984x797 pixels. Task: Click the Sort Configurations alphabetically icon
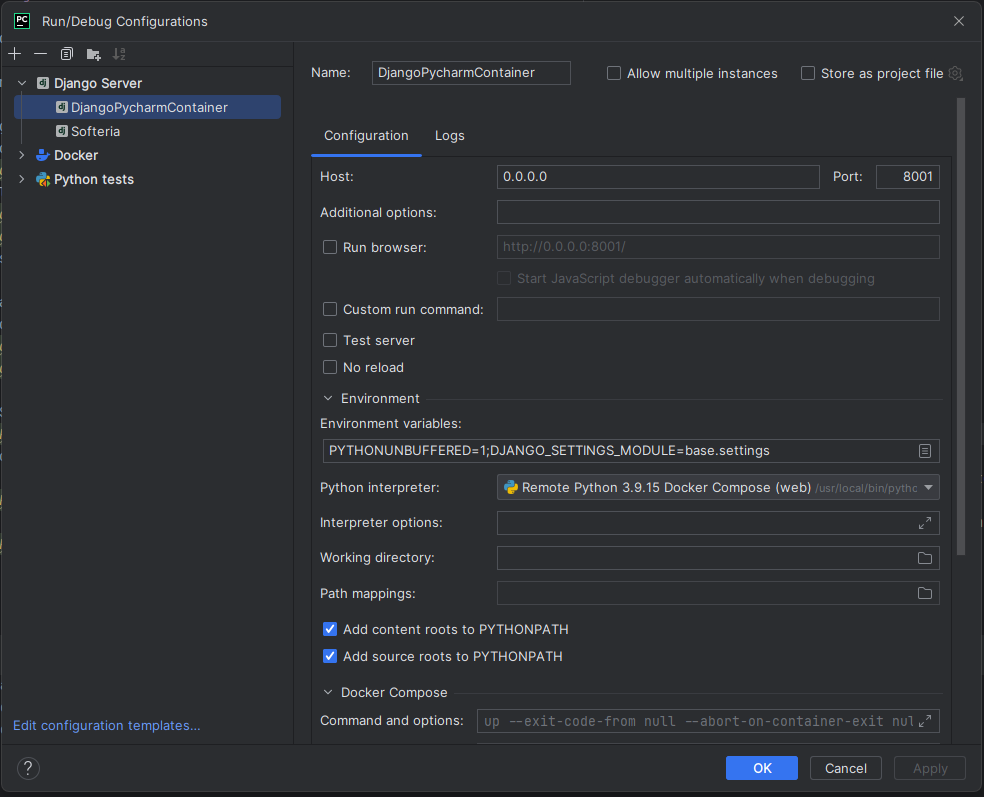coord(119,54)
